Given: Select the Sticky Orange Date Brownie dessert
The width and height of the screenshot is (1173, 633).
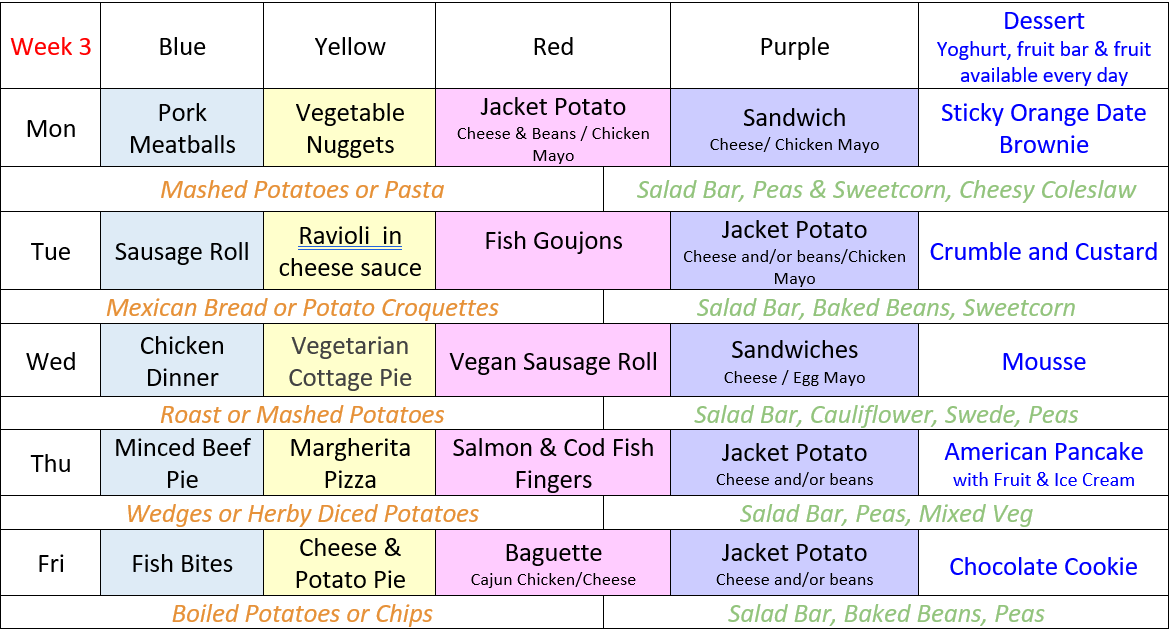Looking at the screenshot, I should pos(1044,128).
